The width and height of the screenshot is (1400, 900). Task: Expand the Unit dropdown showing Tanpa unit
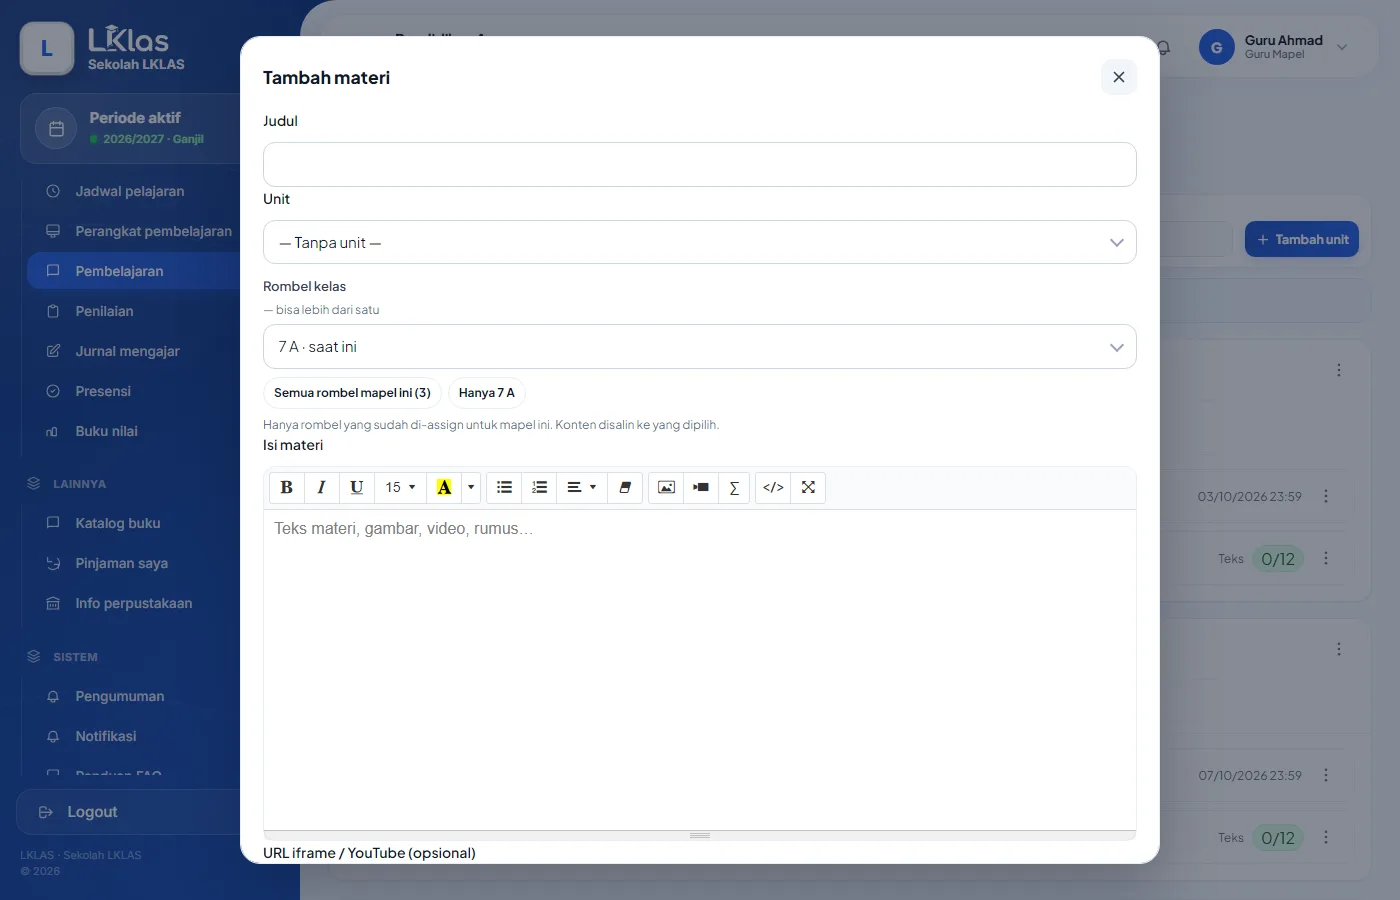tap(700, 242)
